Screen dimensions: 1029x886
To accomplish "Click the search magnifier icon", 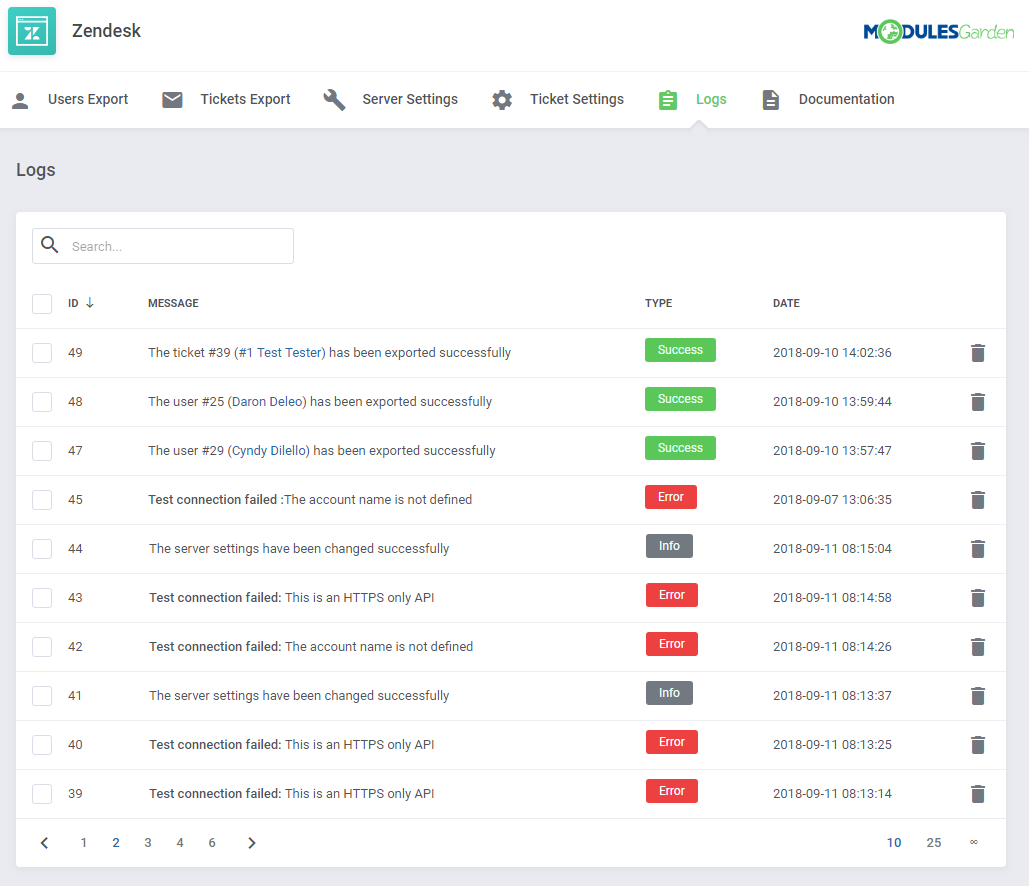I will point(50,245).
